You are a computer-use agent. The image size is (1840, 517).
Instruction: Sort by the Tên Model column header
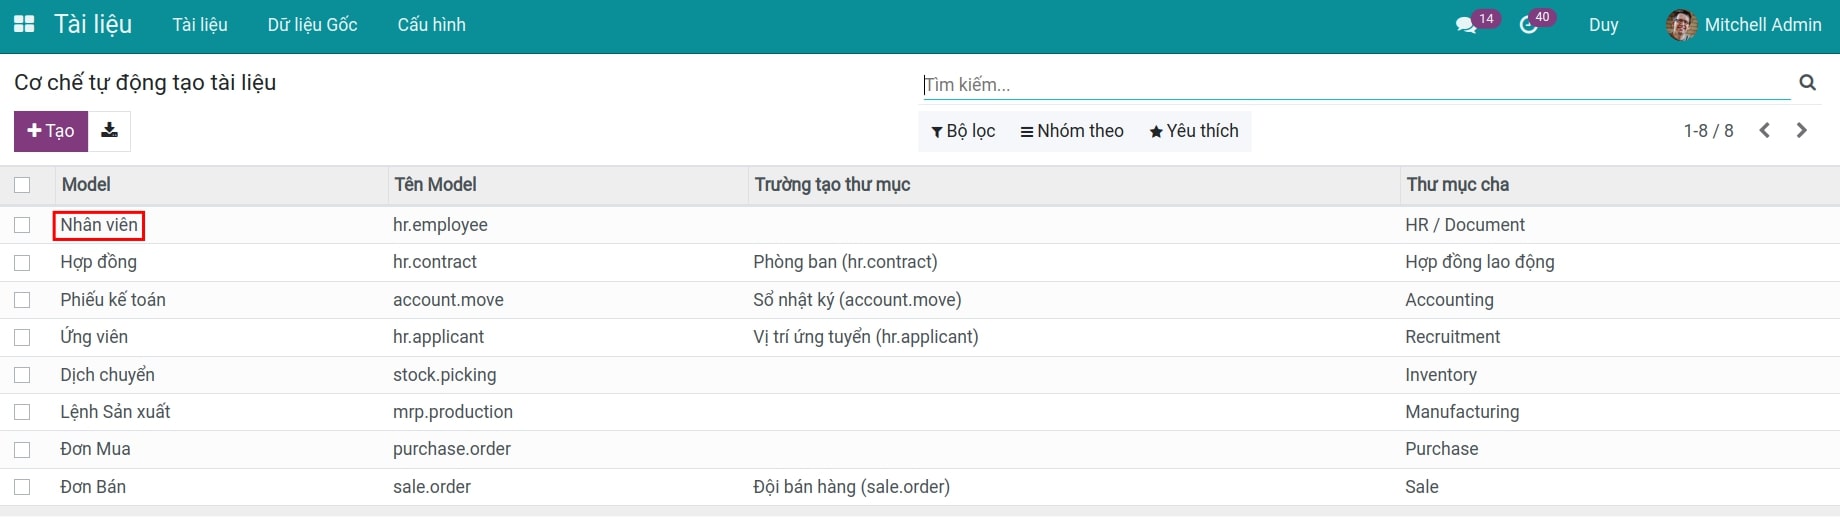pos(435,185)
